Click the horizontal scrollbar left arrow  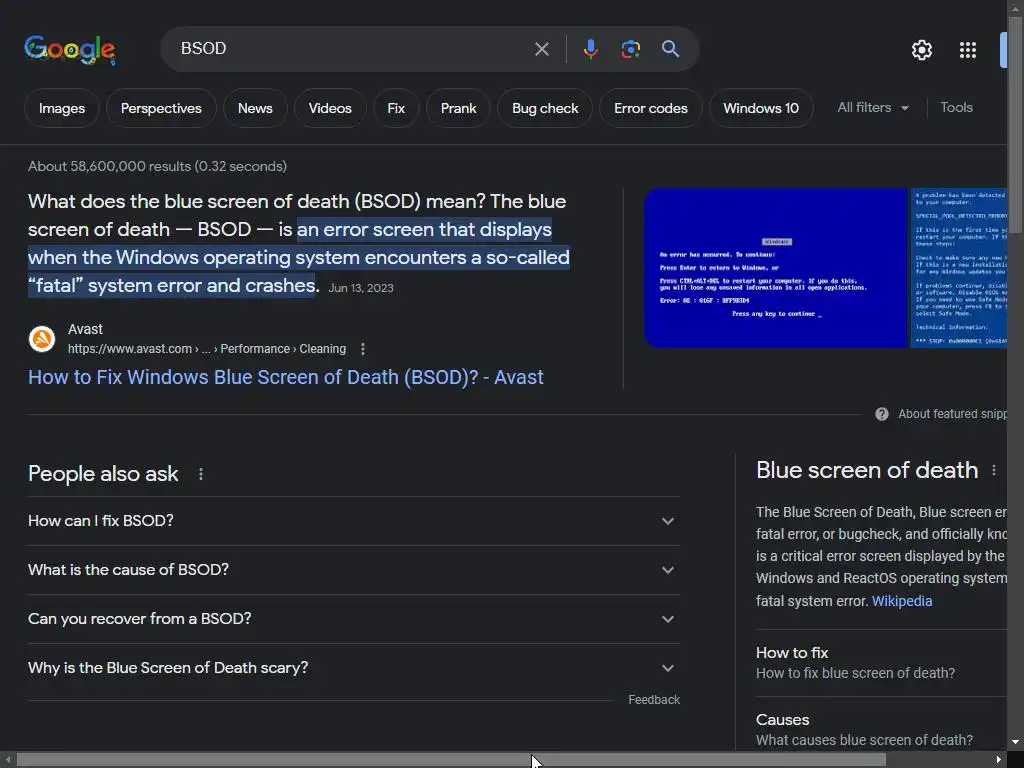click(x=7, y=760)
